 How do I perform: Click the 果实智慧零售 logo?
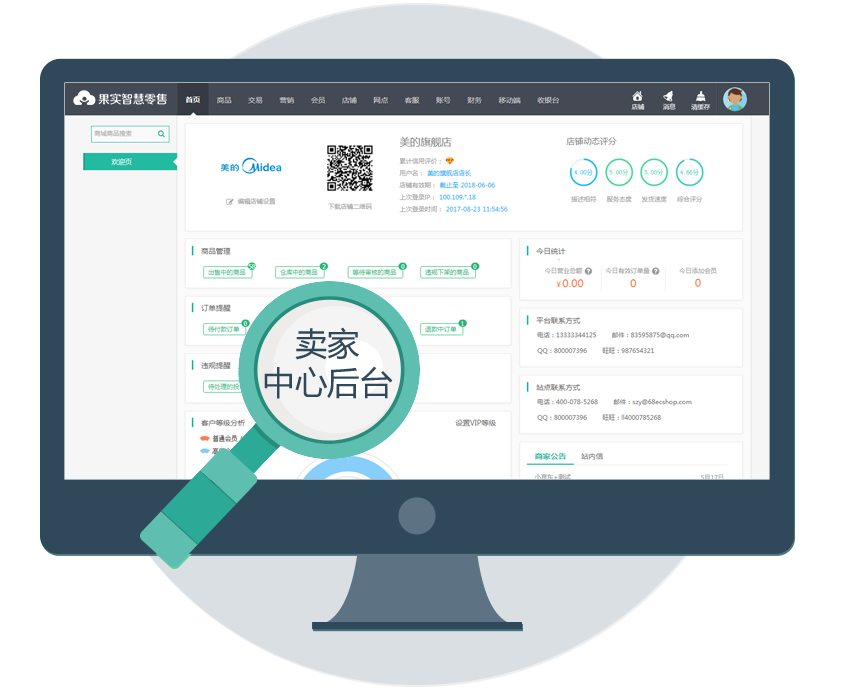pos(120,99)
